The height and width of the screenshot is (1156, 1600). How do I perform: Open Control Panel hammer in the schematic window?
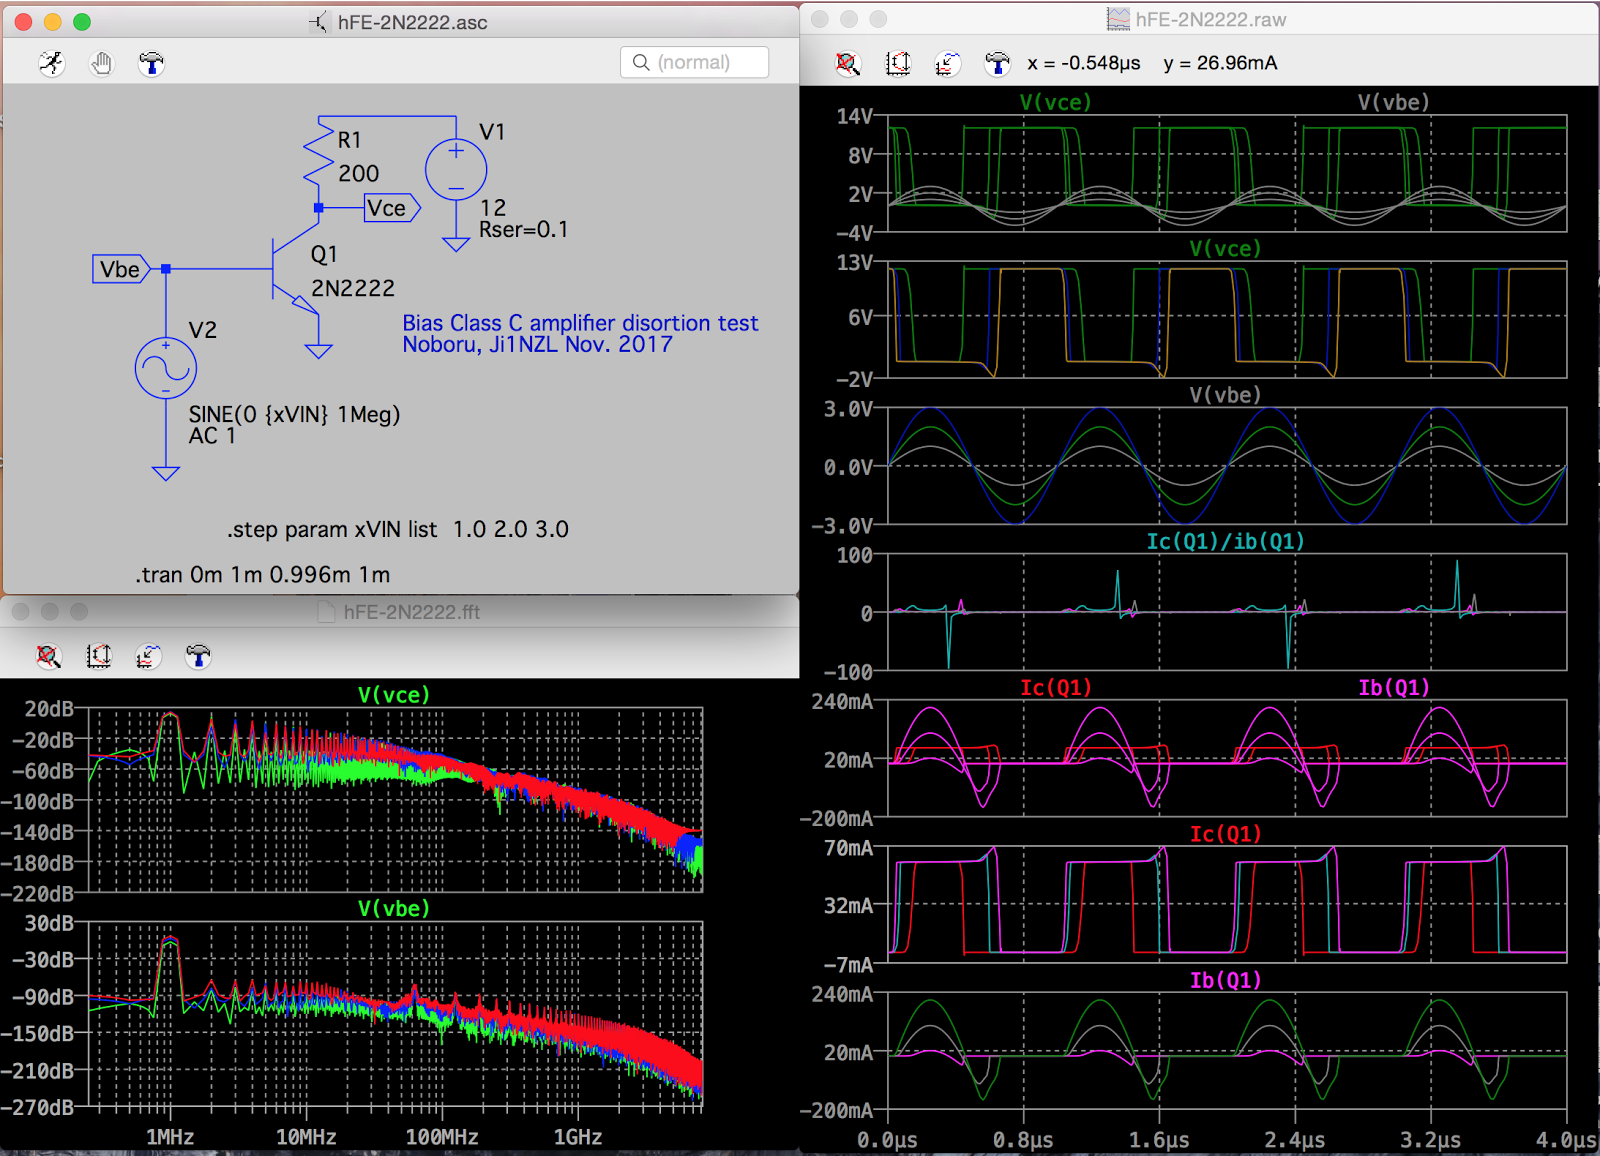151,64
